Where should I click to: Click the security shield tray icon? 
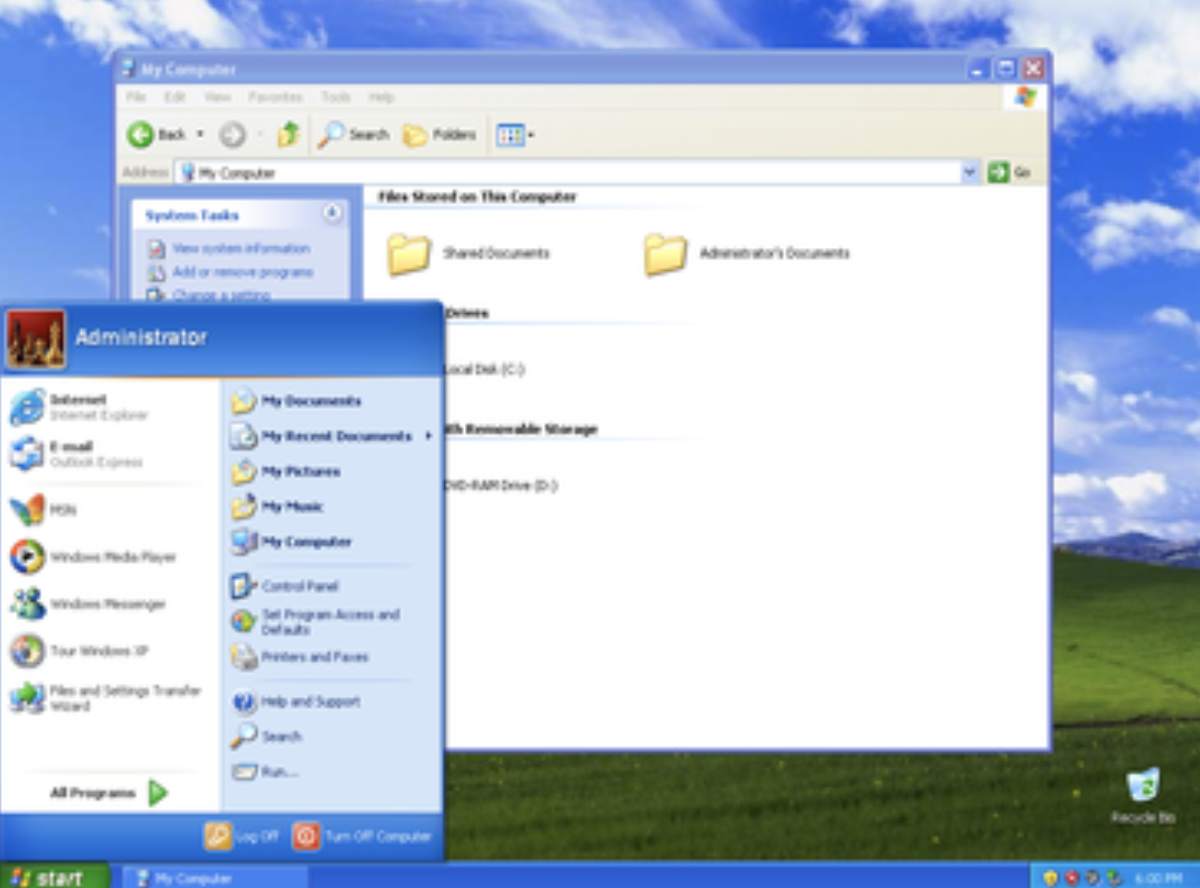click(1050, 878)
